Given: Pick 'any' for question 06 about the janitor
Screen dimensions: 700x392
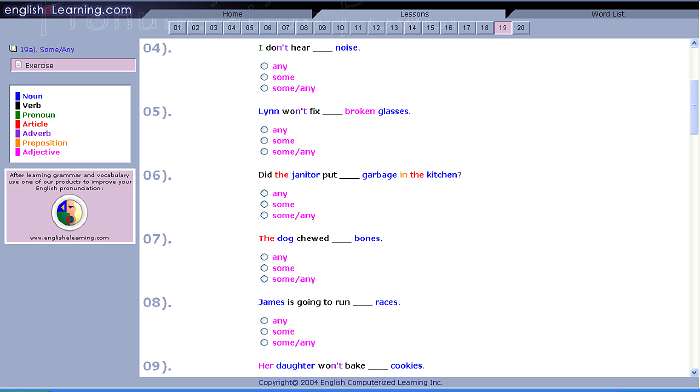Looking at the screenshot, I should pyautogui.click(x=264, y=193).
